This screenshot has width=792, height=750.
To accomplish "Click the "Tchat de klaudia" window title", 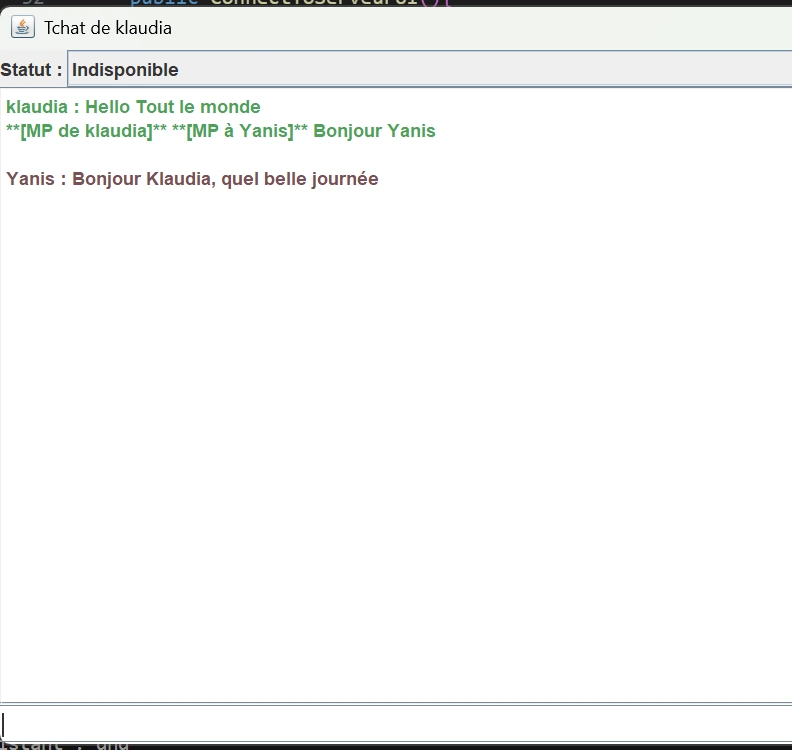I will pyautogui.click(x=107, y=28).
